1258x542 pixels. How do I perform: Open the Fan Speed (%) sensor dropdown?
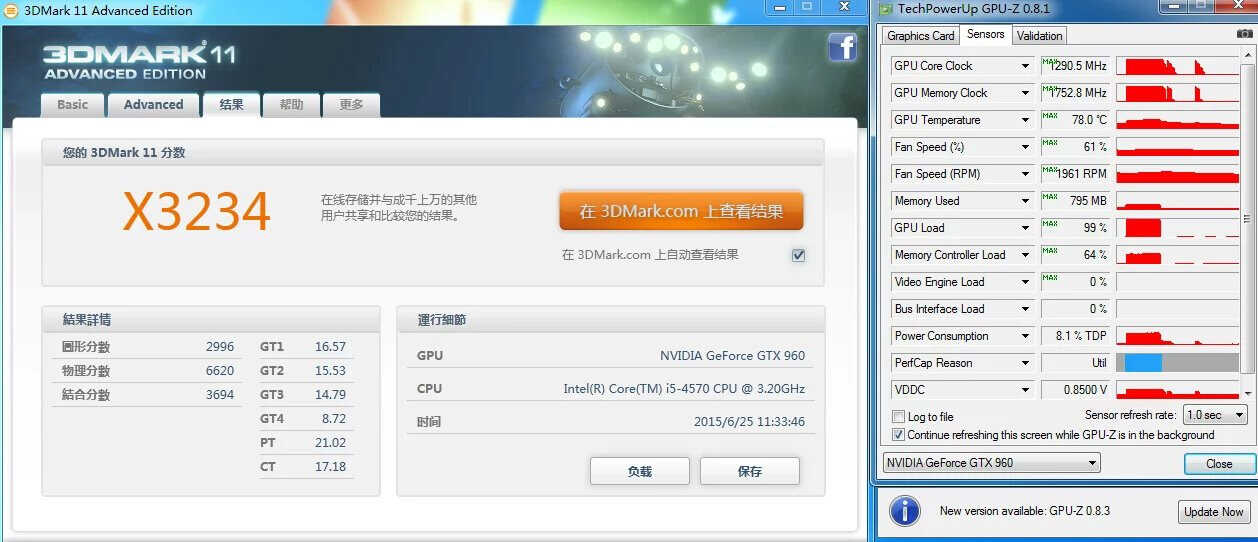click(1025, 147)
